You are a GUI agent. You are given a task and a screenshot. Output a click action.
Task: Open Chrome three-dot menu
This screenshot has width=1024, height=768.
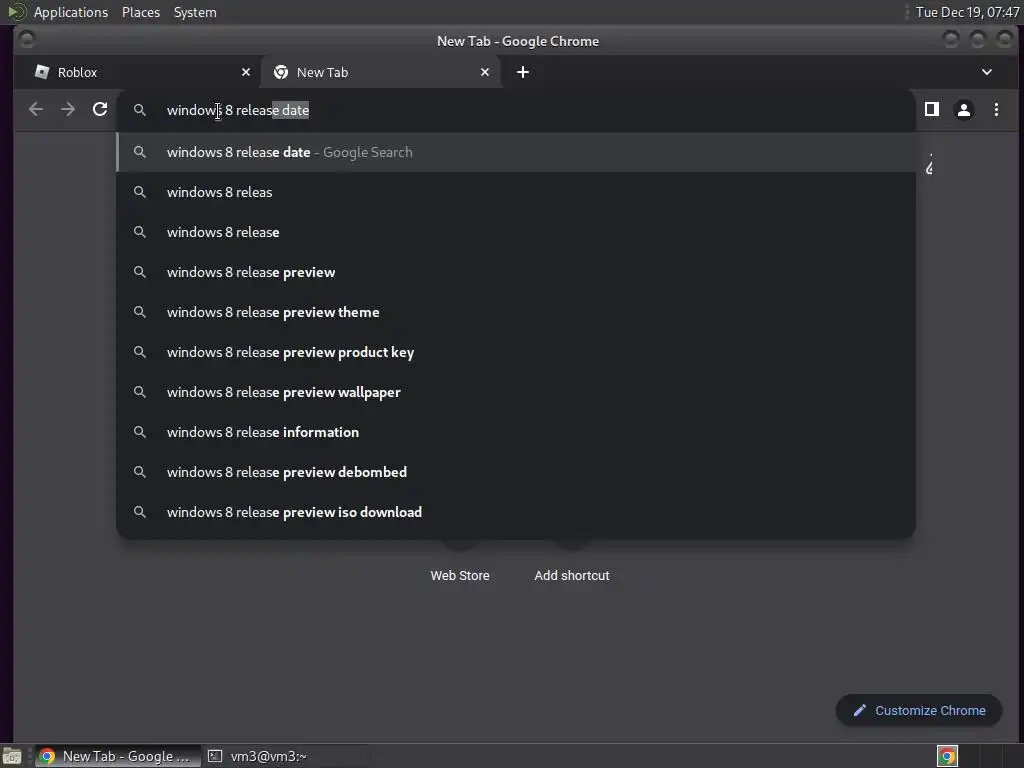996,110
